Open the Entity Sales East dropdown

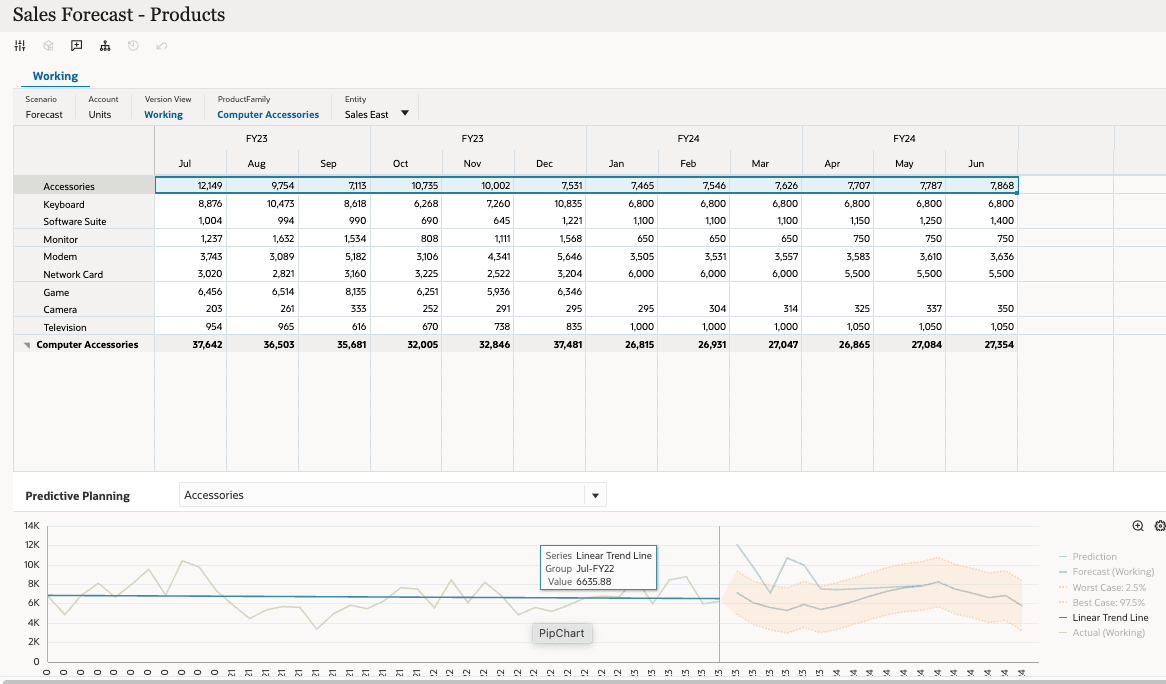pyautogui.click(x=404, y=113)
